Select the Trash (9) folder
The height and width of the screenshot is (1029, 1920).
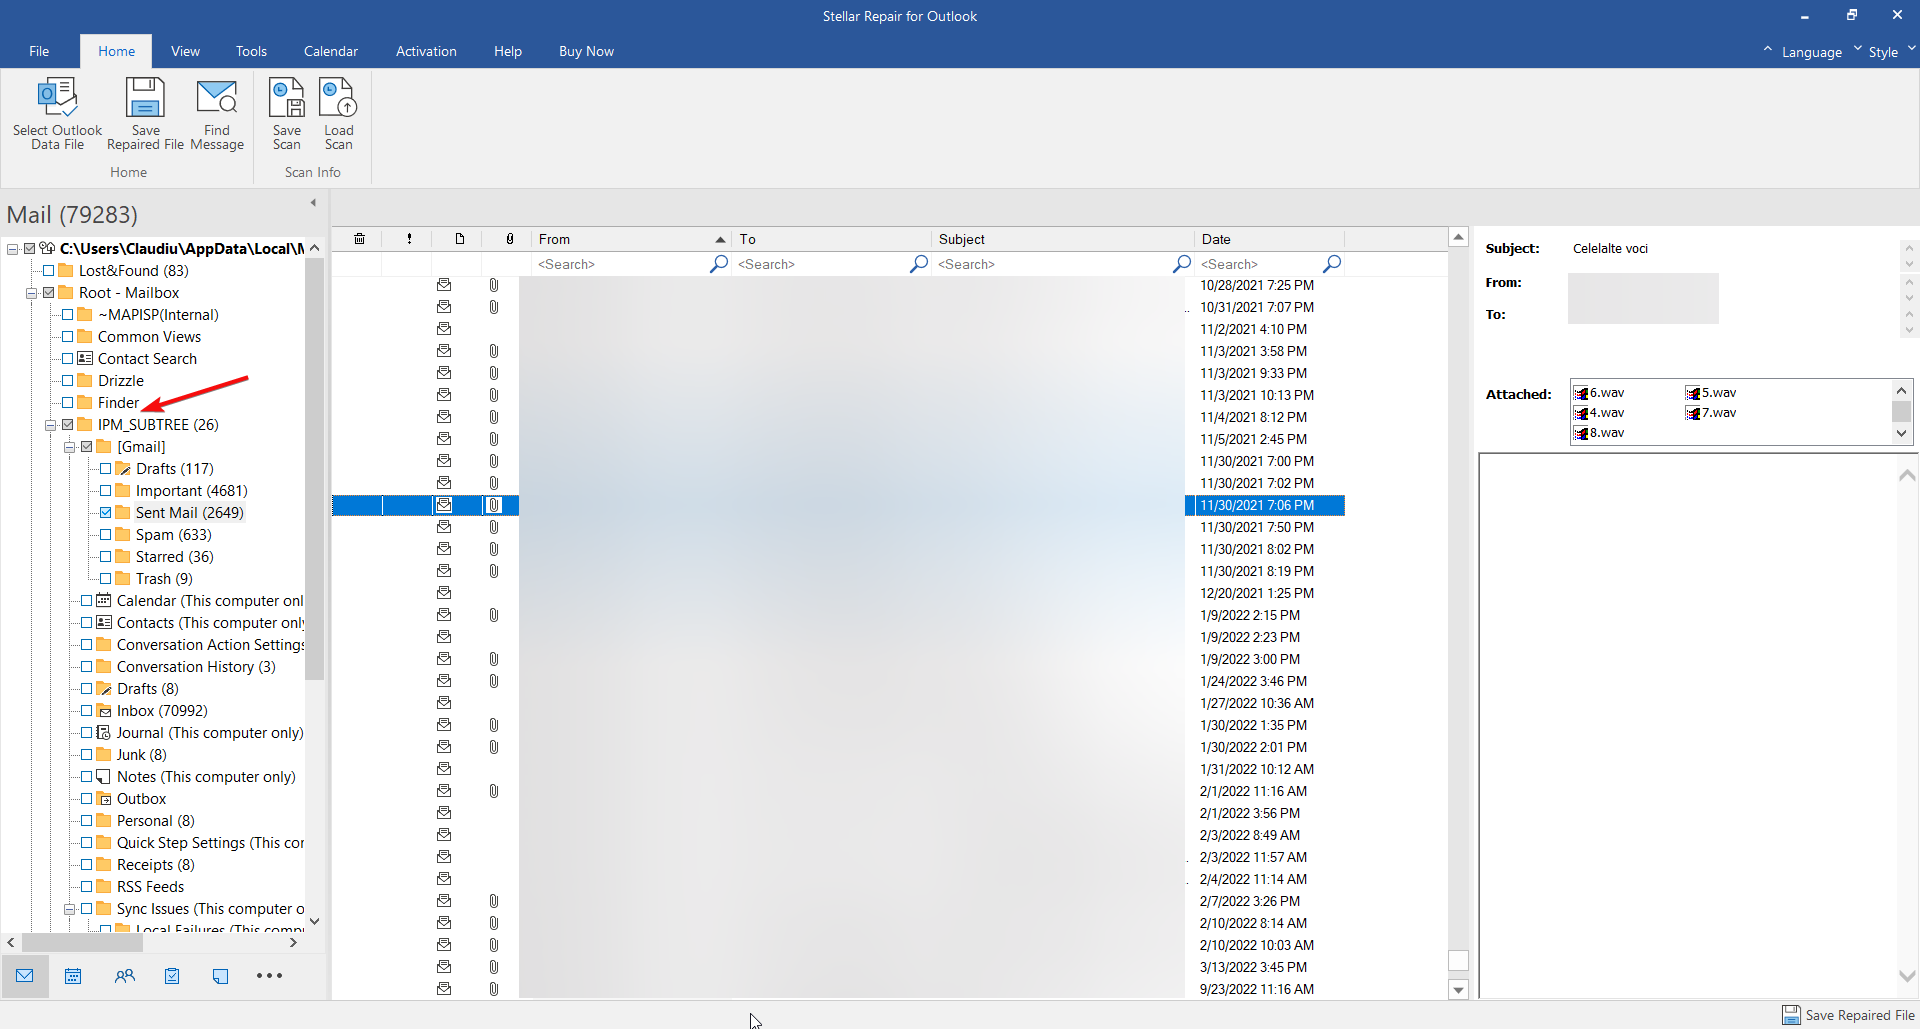164,579
